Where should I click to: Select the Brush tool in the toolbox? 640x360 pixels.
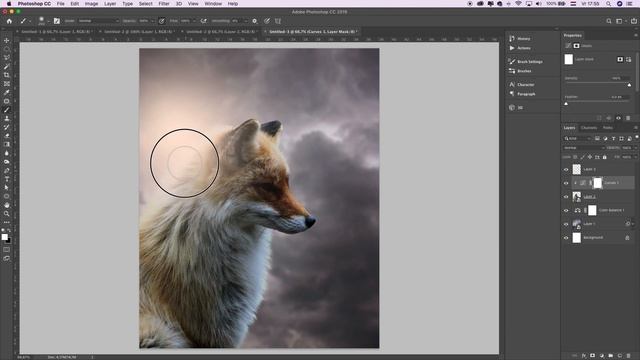[7, 109]
